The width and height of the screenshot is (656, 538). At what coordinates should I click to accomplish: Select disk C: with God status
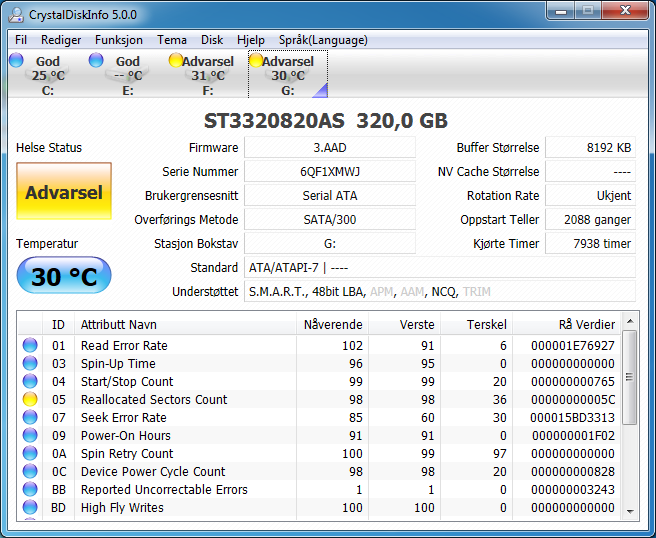[48, 74]
